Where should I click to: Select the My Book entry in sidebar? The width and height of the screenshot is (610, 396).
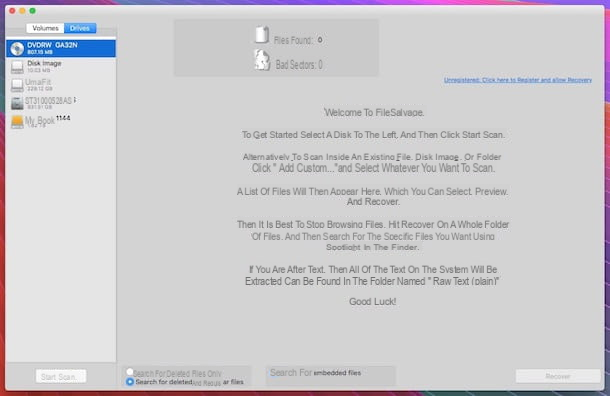[61, 122]
